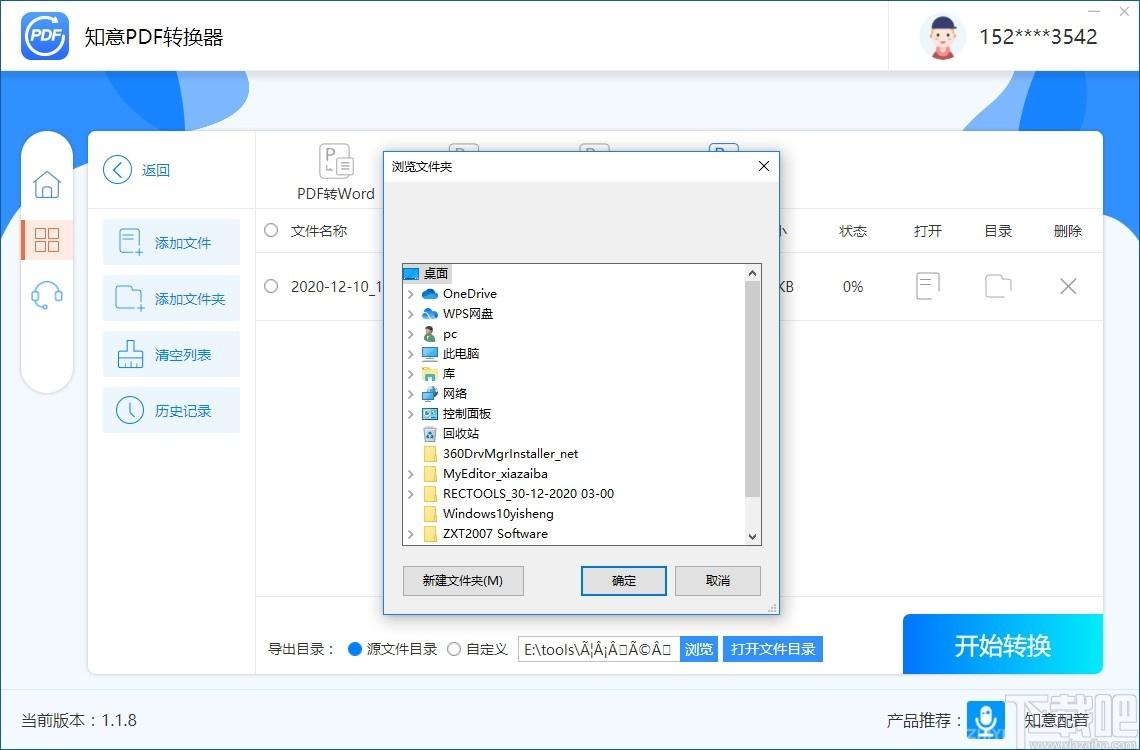
Task: Open the converted file document icon
Action: 928,286
